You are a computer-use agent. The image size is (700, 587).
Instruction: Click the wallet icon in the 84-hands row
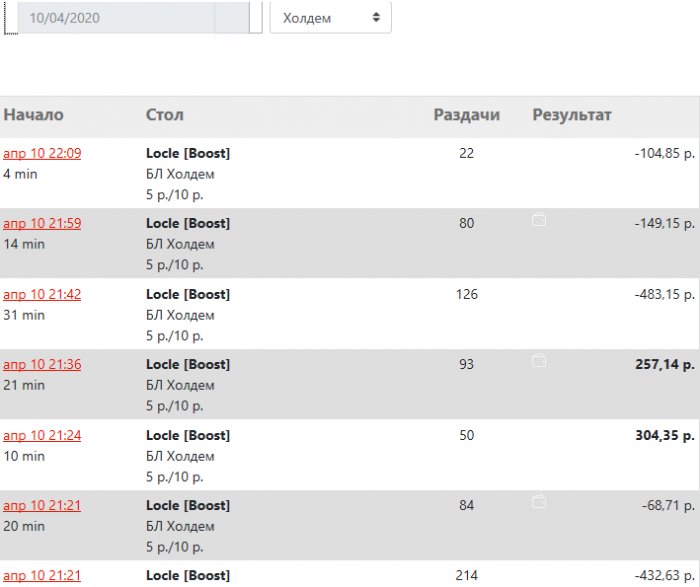pyautogui.click(x=539, y=503)
